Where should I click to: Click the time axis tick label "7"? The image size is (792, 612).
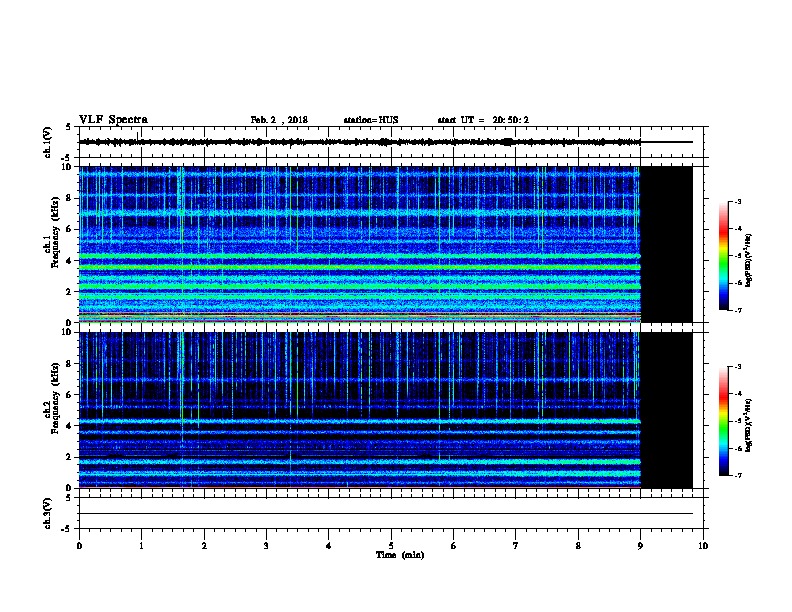pyautogui.click(x=516, y=546)
